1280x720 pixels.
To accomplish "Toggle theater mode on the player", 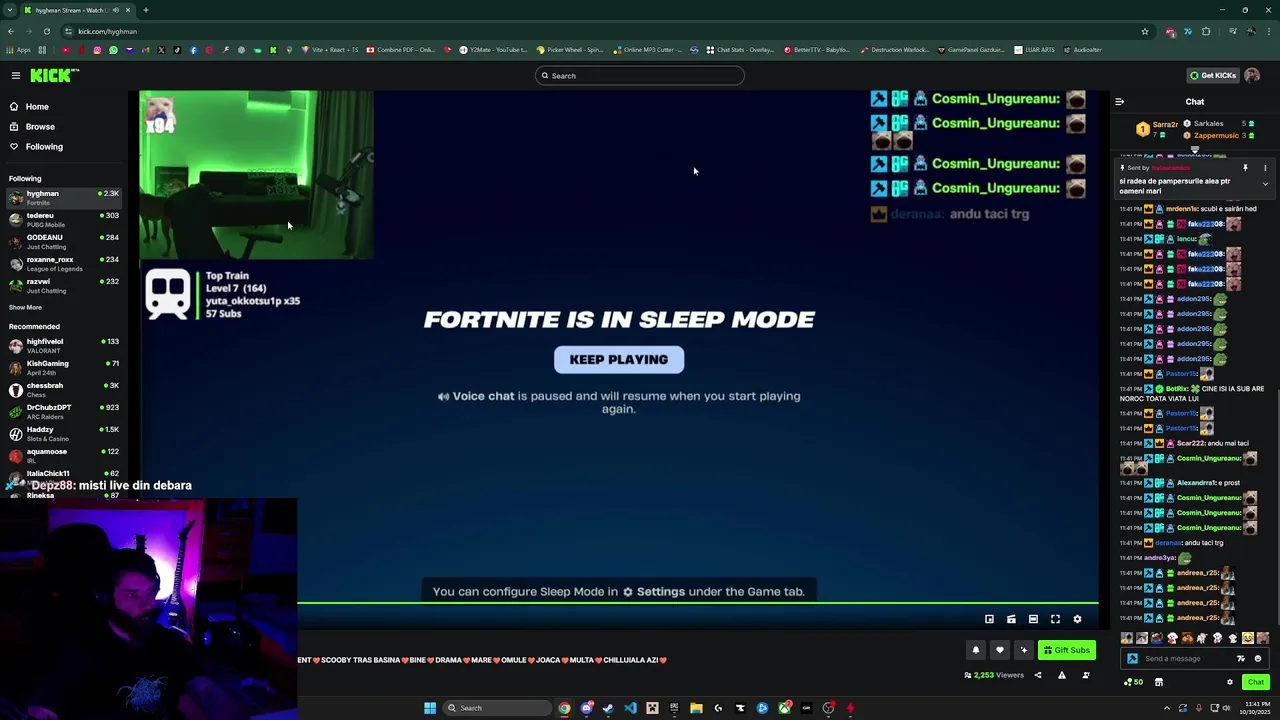I will pyautogui.click(x=1033, y=619).
